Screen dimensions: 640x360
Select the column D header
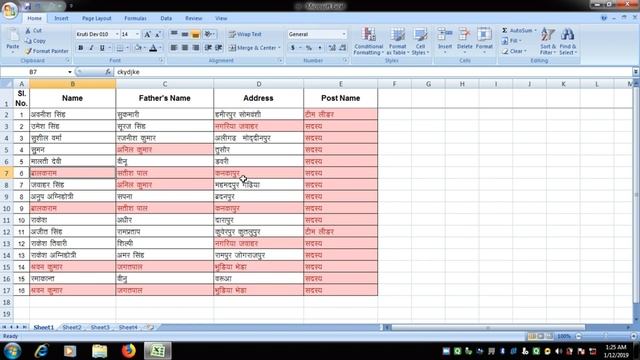pos(258,84)
